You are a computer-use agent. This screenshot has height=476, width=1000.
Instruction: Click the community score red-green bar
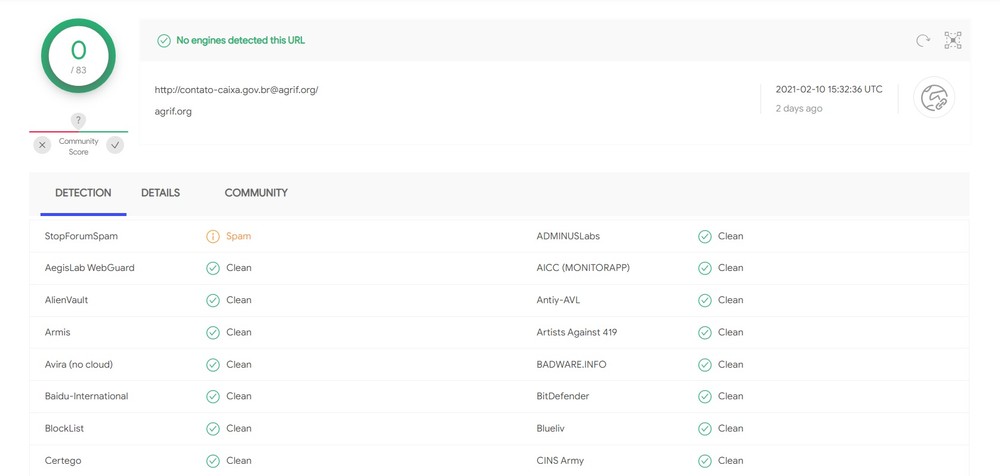click(x=78, y=132)
